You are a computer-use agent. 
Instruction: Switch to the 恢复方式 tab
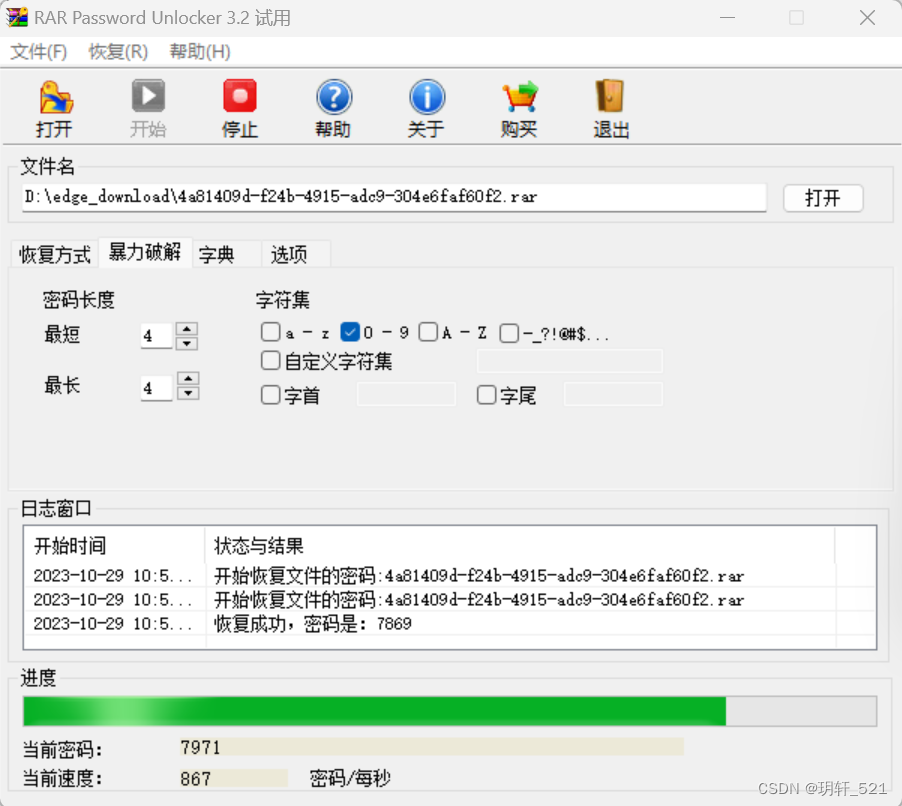[x=55, y=254]
